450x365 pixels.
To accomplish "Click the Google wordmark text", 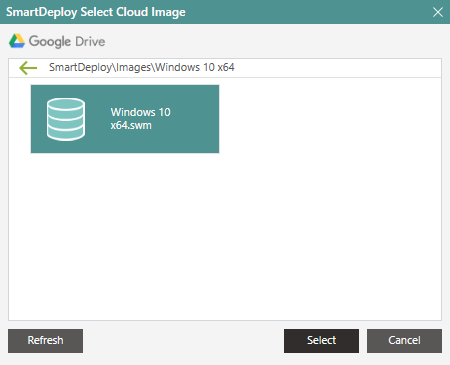I will [x=50, y=41].
